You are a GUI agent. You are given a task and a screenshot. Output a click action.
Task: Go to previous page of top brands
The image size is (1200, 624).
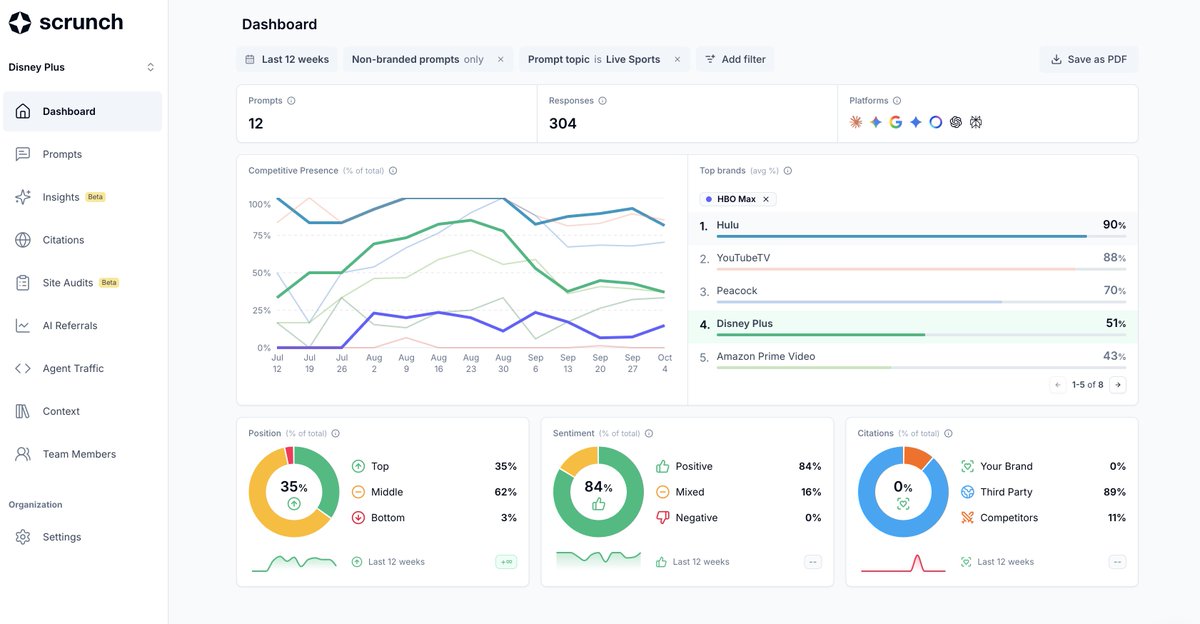point(1058,385)
